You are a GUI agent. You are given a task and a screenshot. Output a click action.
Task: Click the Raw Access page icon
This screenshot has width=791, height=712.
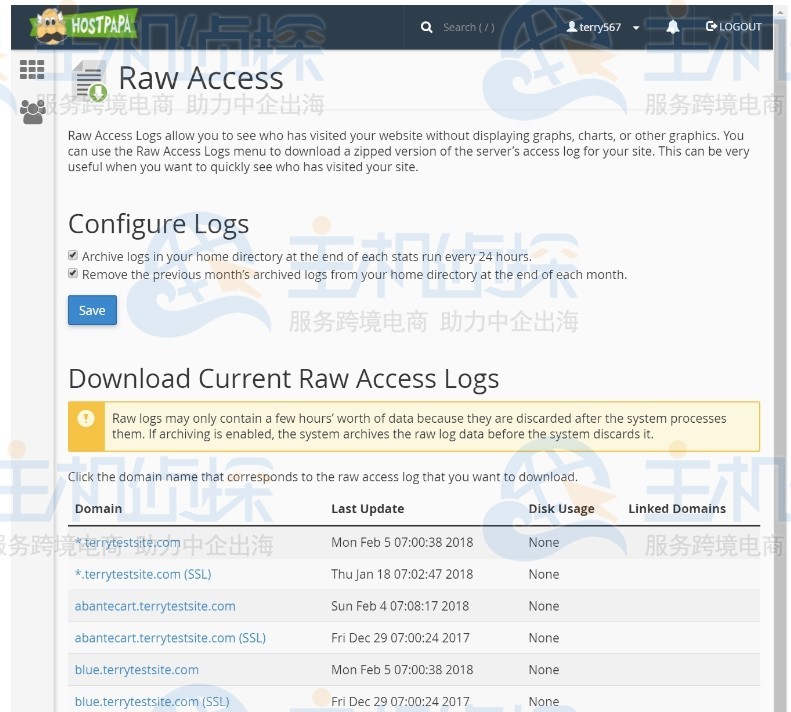point(90,81)
